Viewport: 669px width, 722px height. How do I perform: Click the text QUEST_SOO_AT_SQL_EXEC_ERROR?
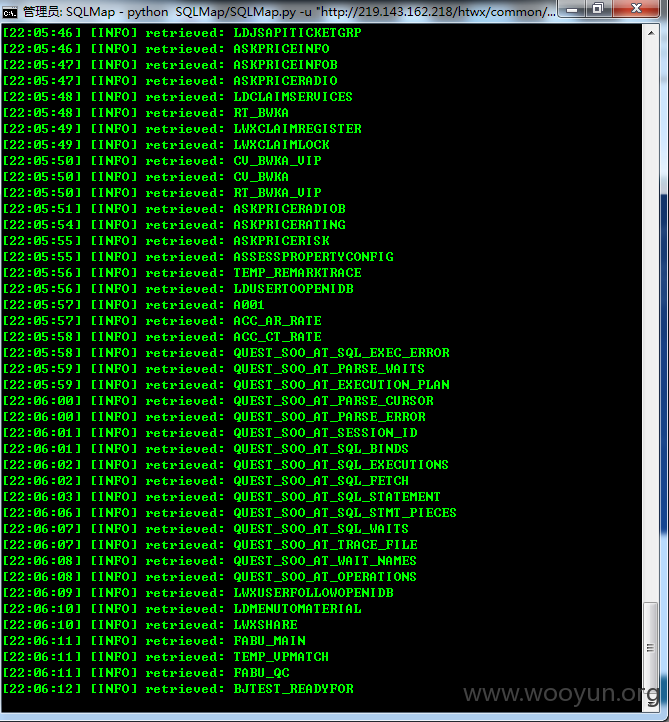click(341, 353)
